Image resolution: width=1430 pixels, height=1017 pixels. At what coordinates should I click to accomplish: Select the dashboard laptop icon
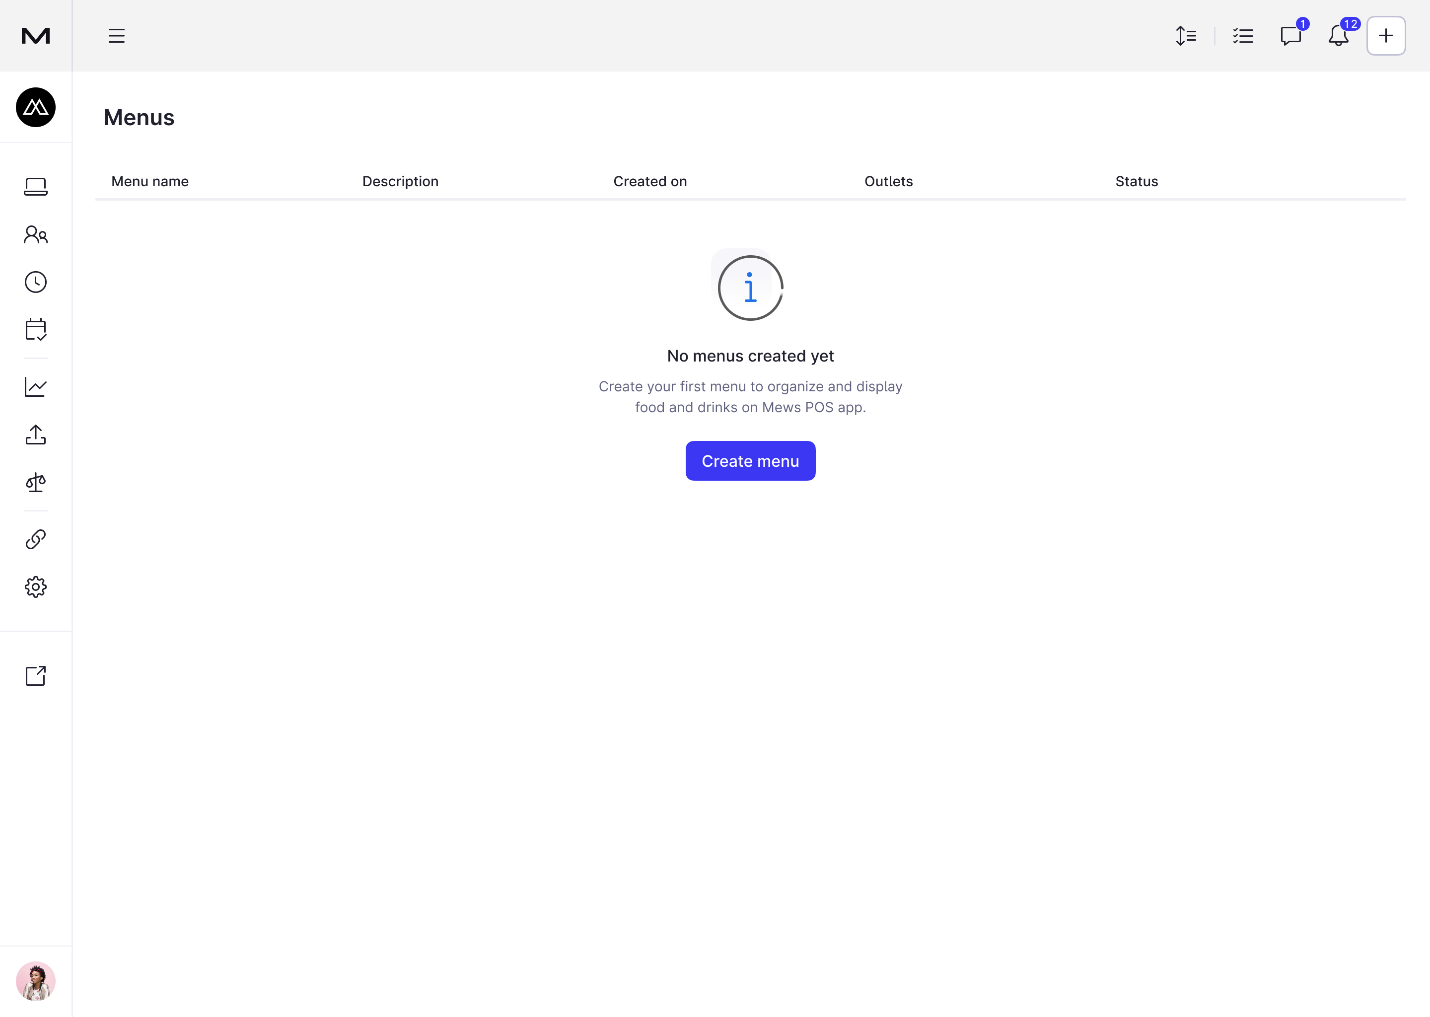click(x=36, y=187)
